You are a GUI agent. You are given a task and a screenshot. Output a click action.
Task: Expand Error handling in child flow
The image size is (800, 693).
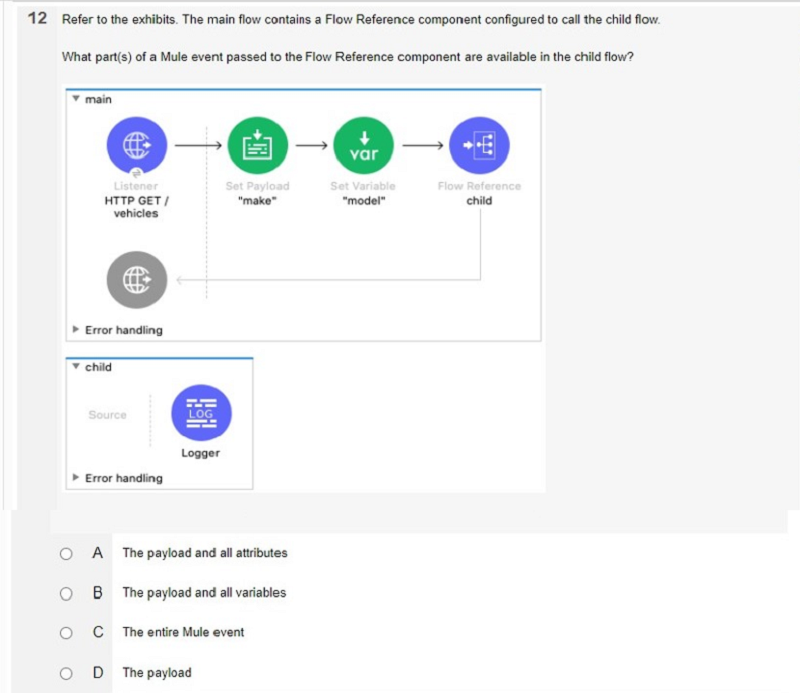76,477
